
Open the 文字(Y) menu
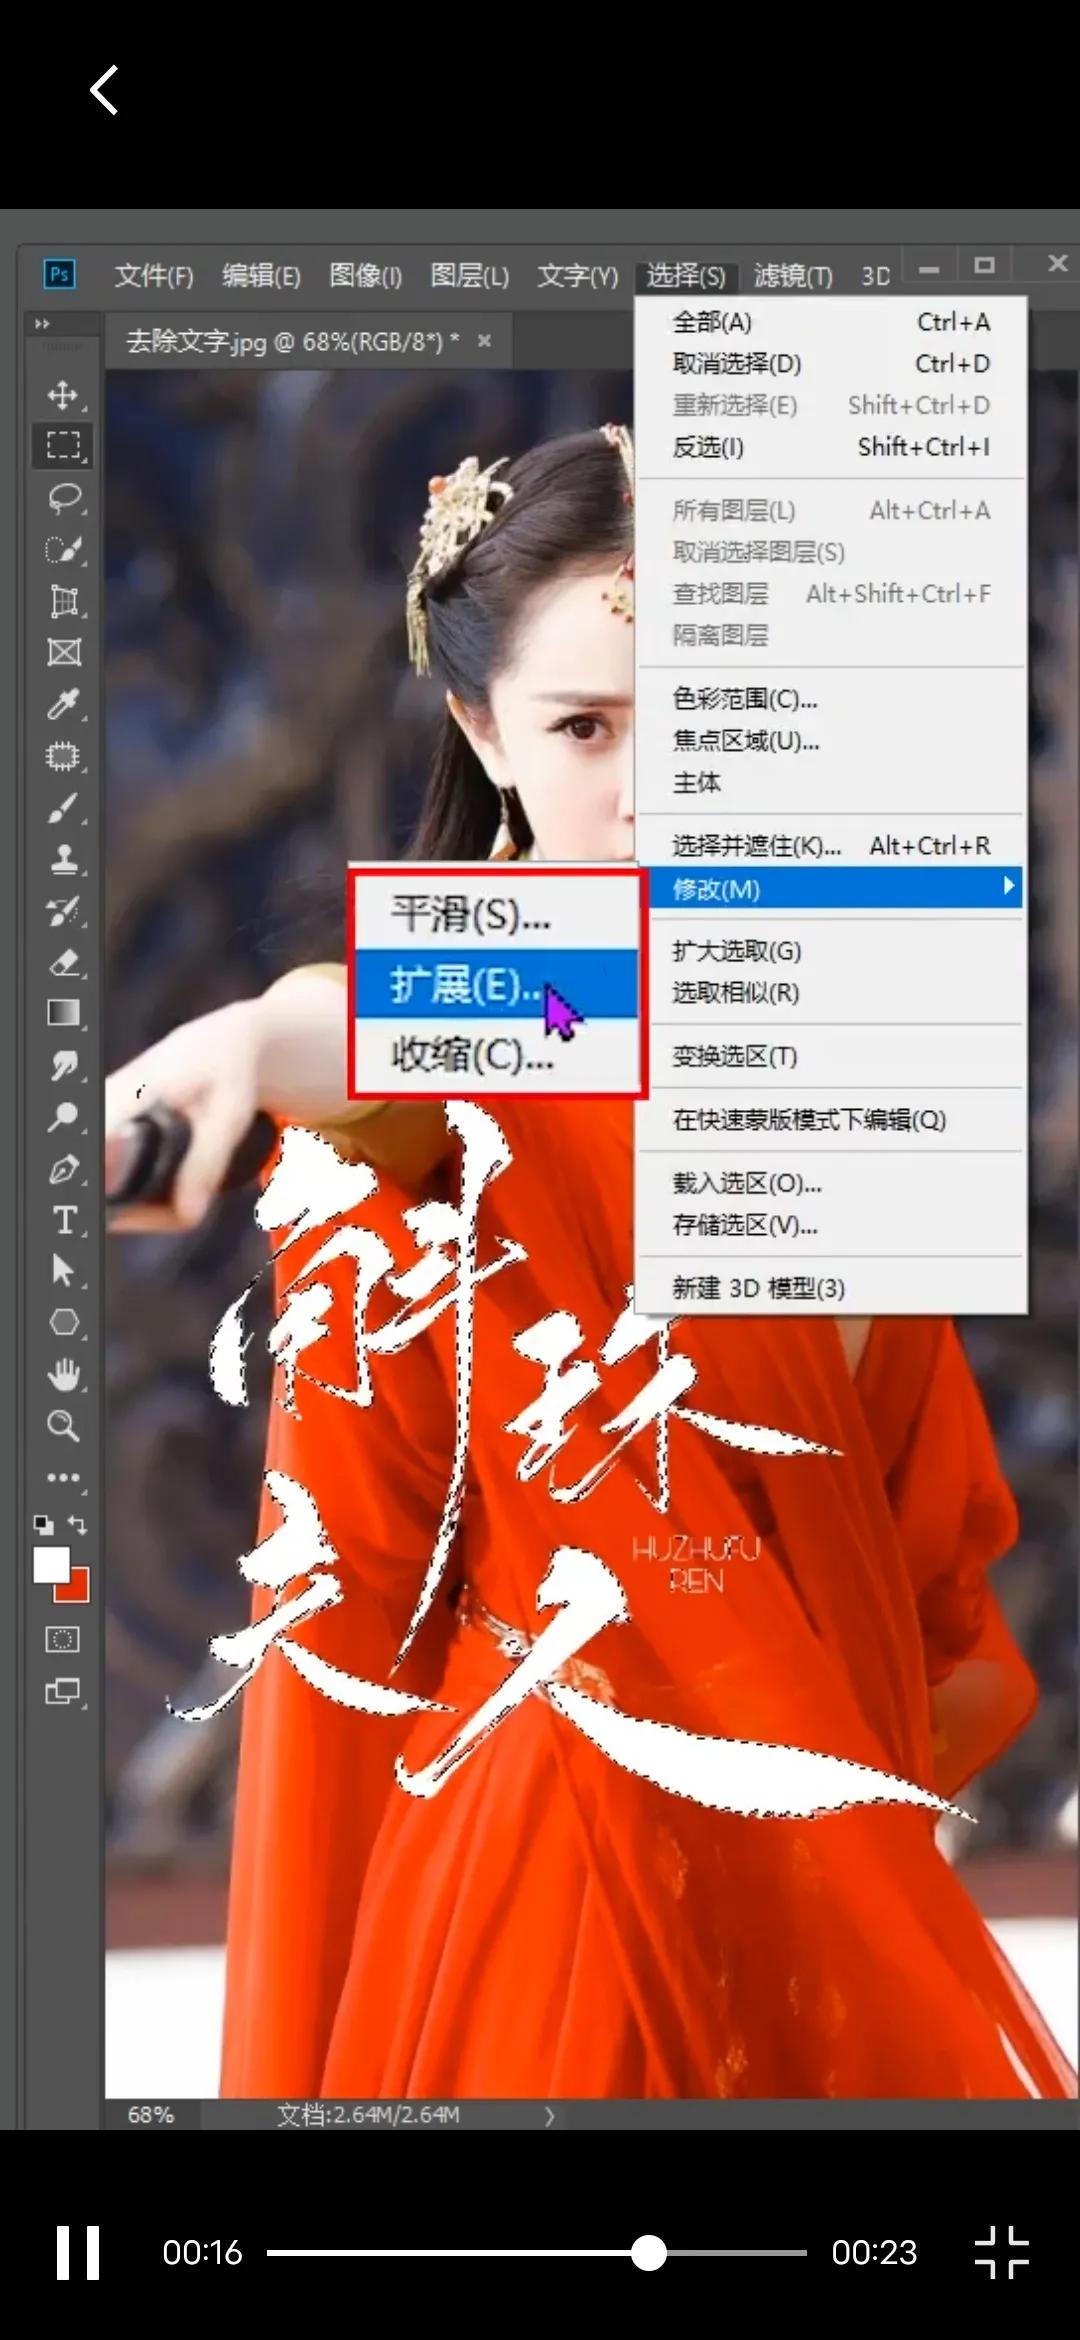click(578, 275)
